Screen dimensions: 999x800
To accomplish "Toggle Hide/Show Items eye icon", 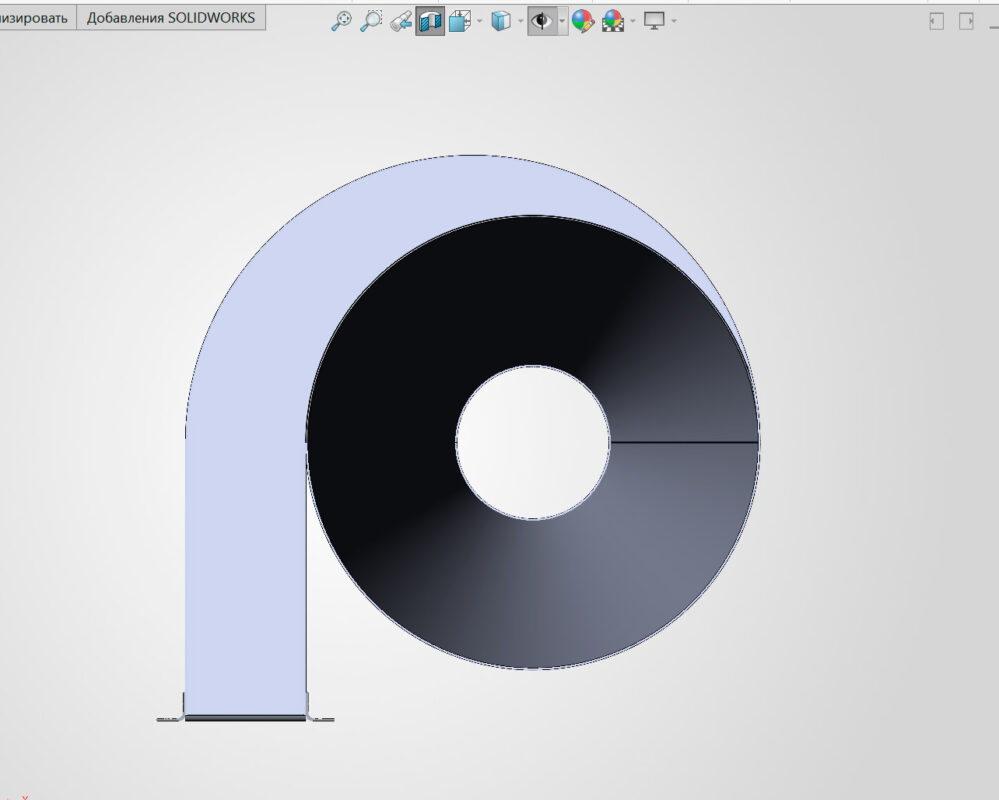I will click(542, 21).
